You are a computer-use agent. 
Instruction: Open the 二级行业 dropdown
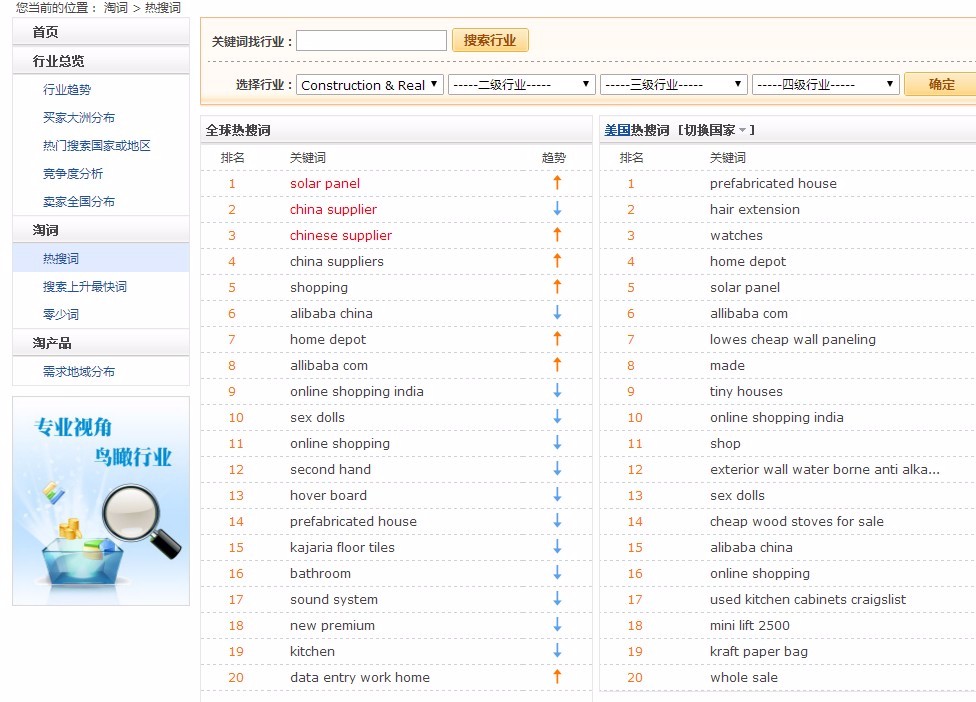click(x=521, y=85)
